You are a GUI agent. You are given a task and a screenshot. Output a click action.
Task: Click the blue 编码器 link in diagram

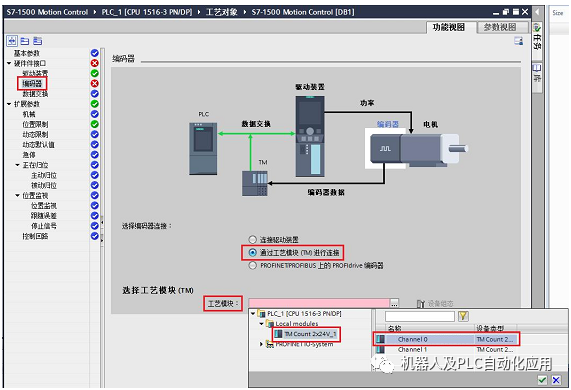[x=387, y=124]
